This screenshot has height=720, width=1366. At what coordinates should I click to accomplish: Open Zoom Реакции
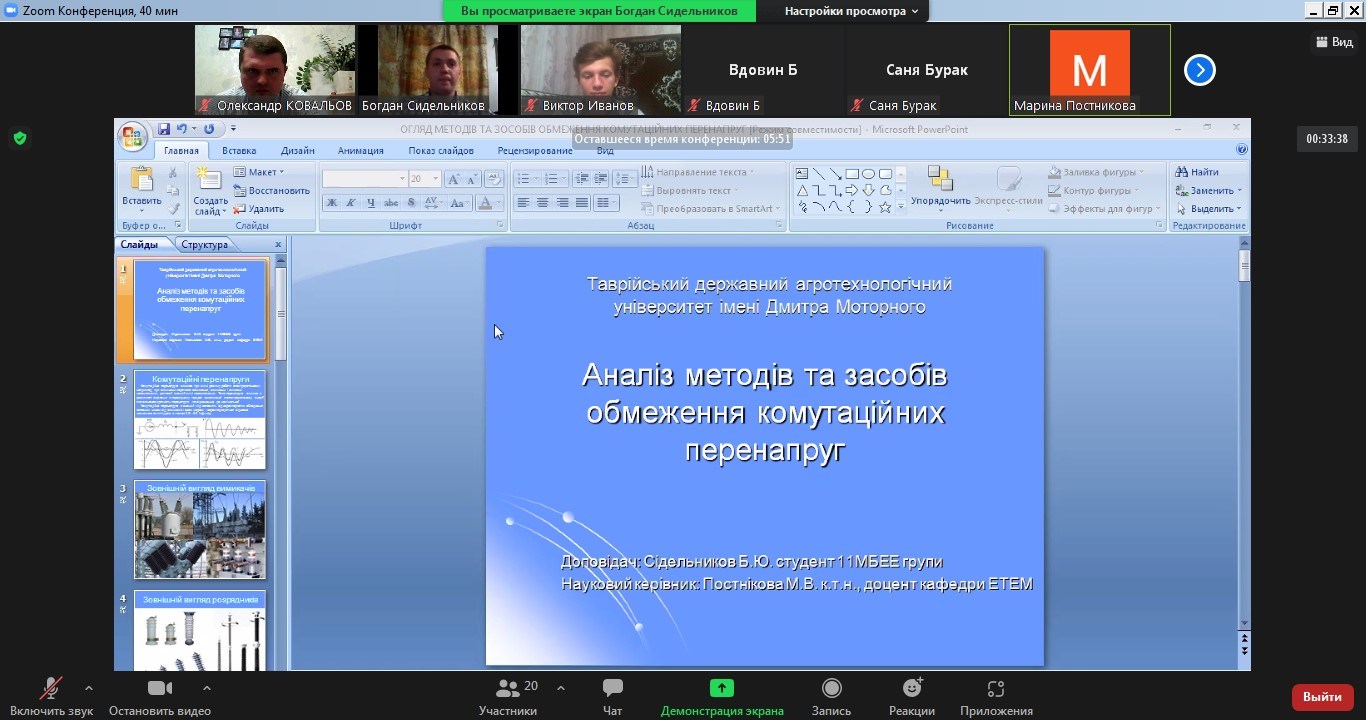[912, 697]
